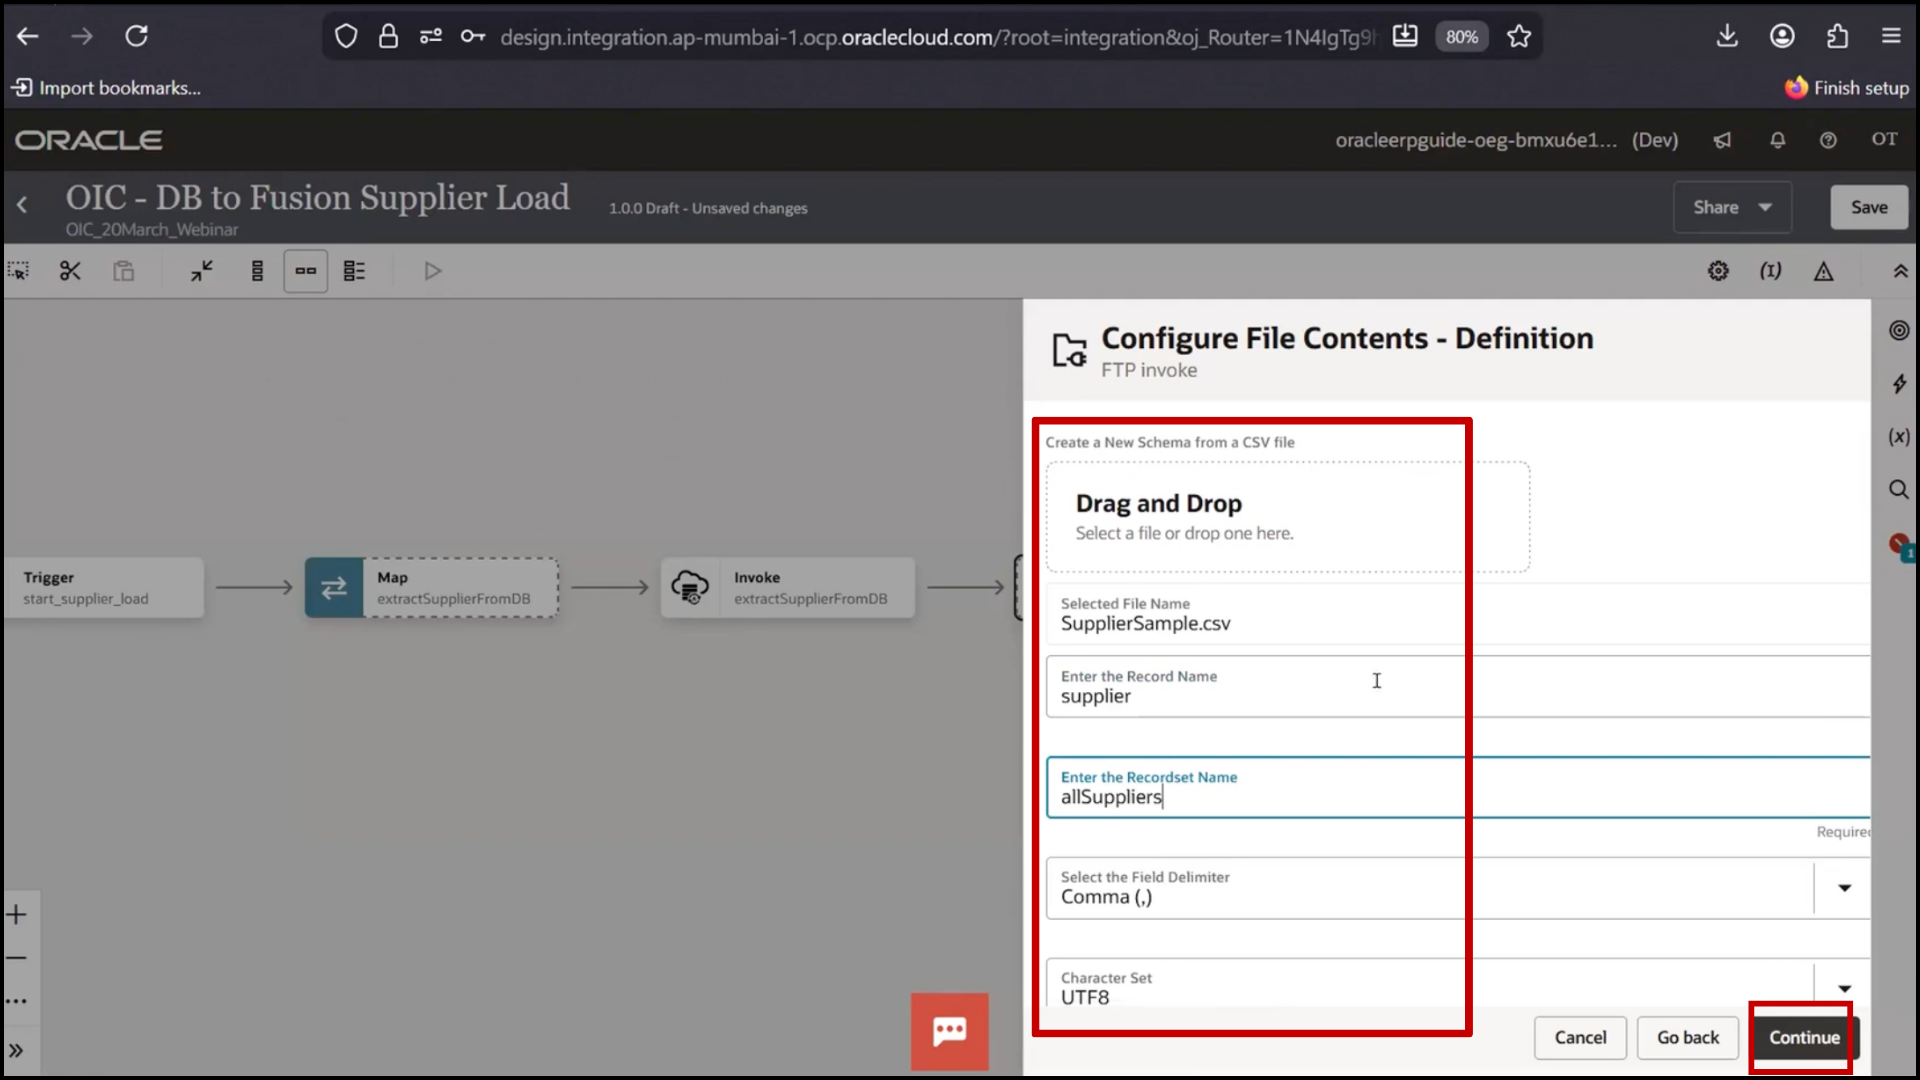Go back using chevron beside integration title
This screenshot has width=1920, height=1080.
click(22, 205)
